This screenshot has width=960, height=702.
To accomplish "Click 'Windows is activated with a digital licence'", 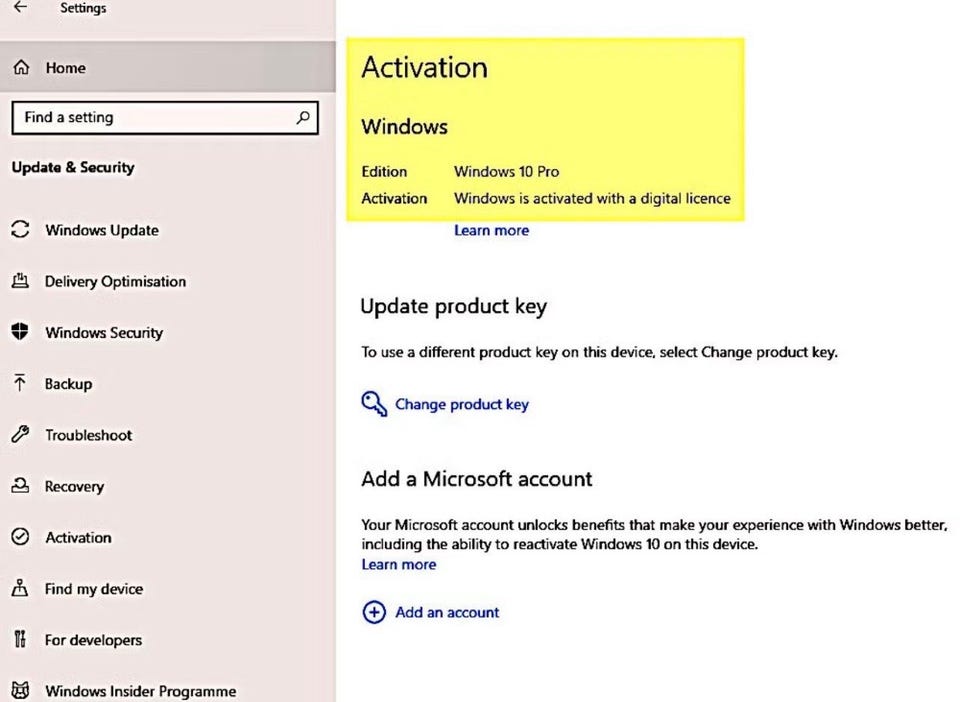I will point(592,198).
